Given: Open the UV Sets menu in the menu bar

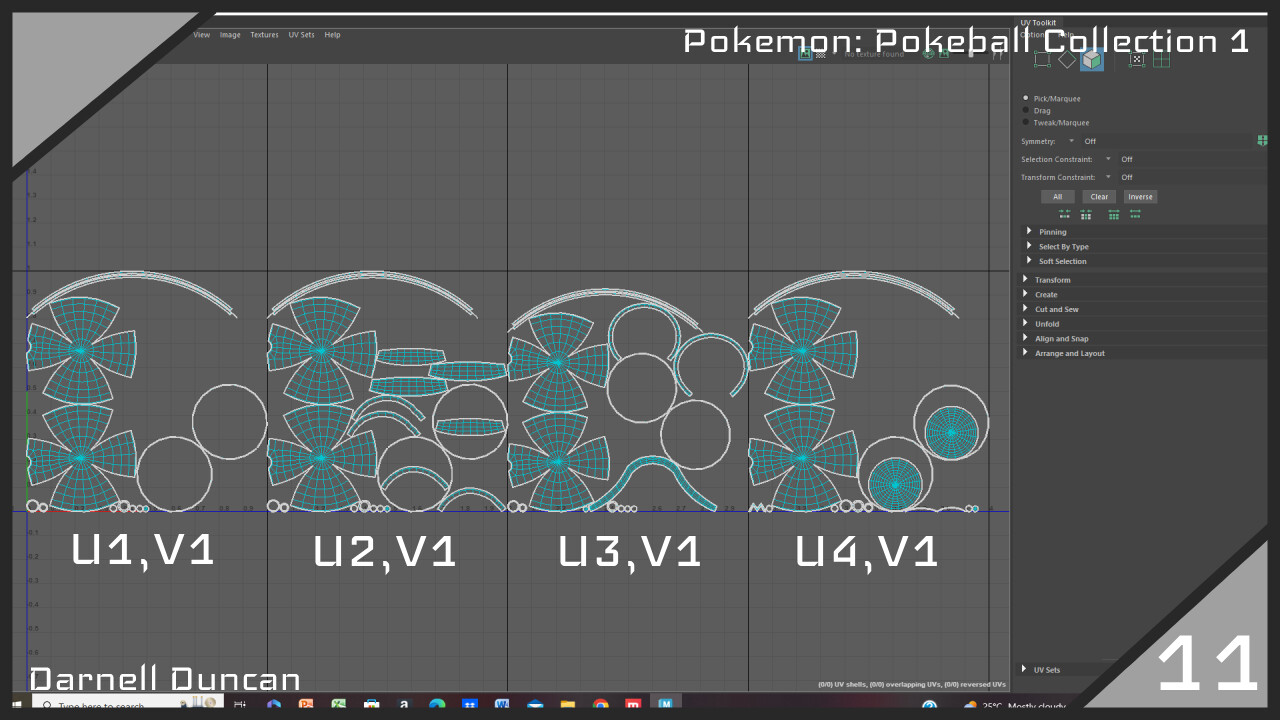Looking at the screenshot, I should pyautogui.click(x=301, y=34).
